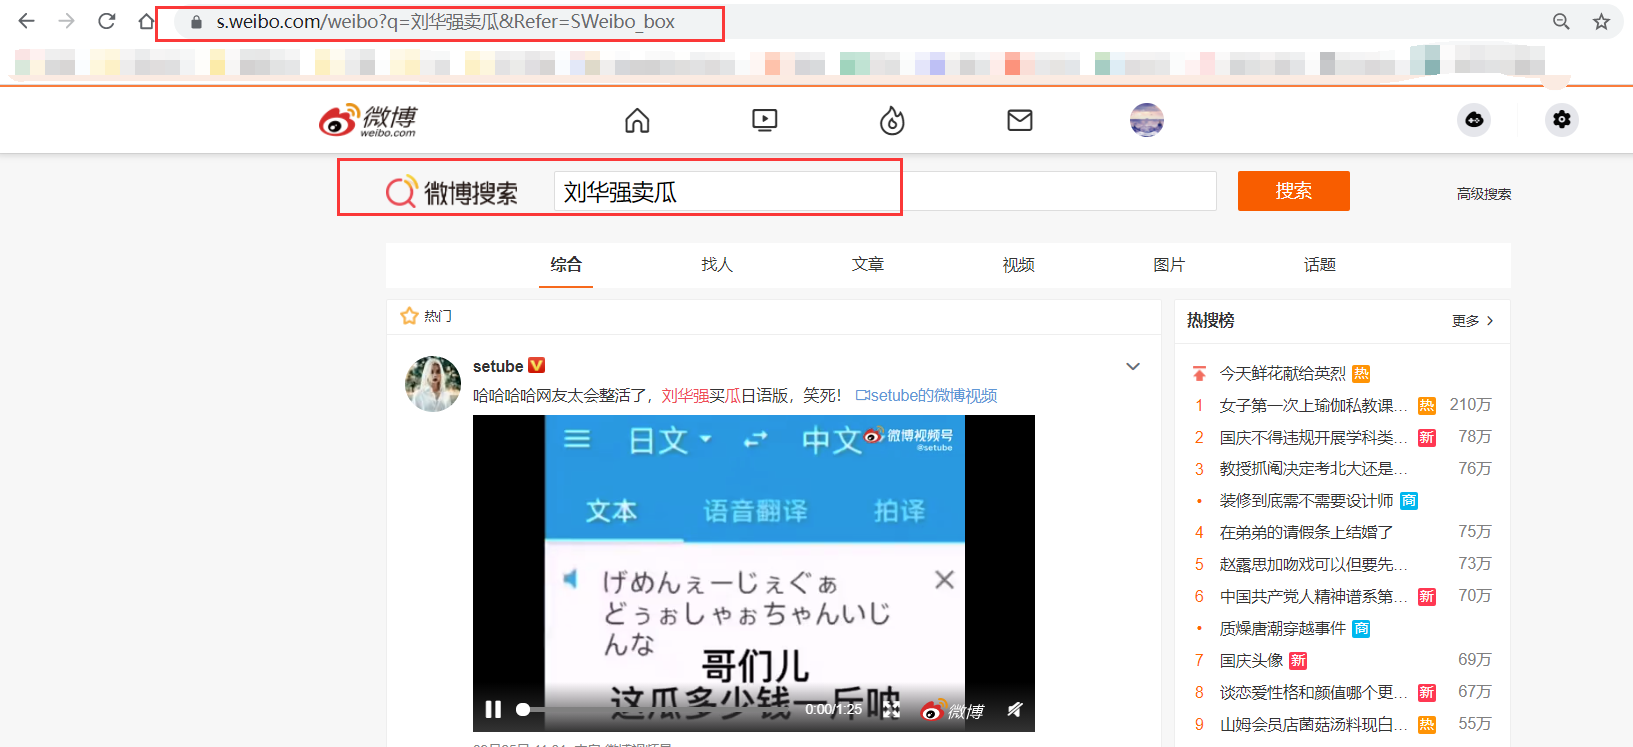
Task: Switch to the 文章 tab
Action: click(x=868, y=265)
